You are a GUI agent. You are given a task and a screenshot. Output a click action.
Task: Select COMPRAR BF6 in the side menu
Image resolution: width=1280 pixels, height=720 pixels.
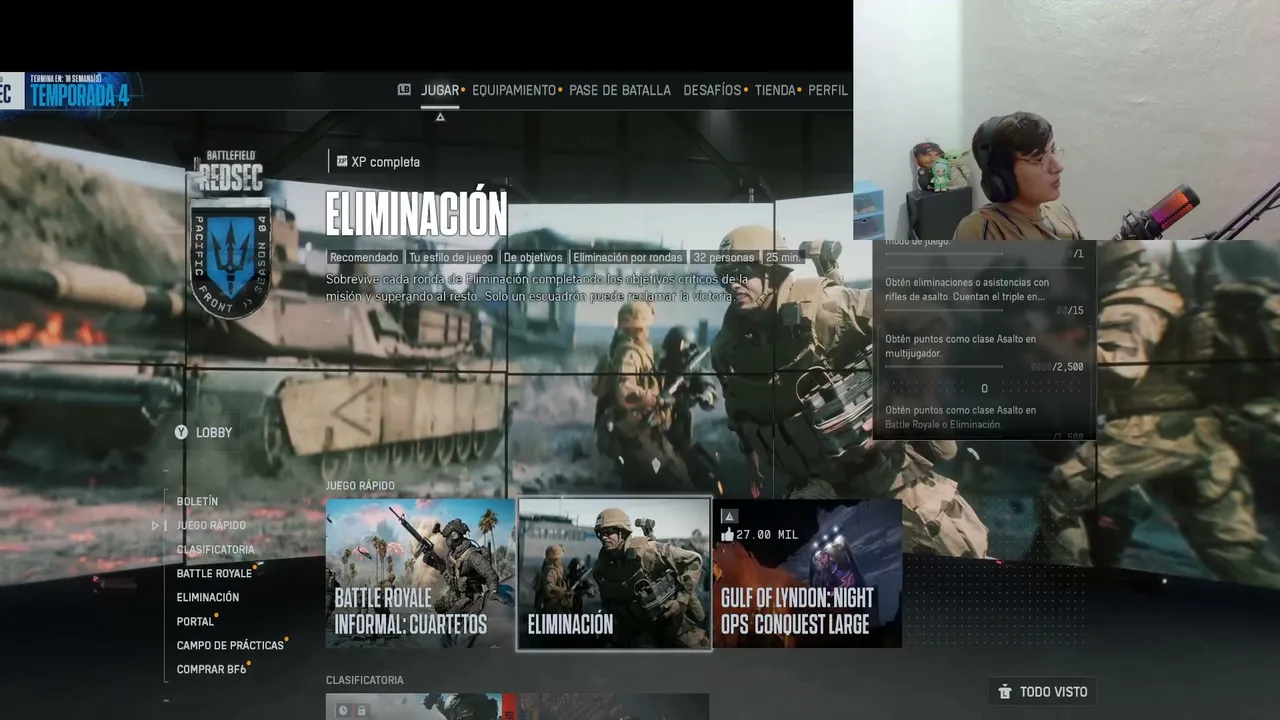(211, 669)
